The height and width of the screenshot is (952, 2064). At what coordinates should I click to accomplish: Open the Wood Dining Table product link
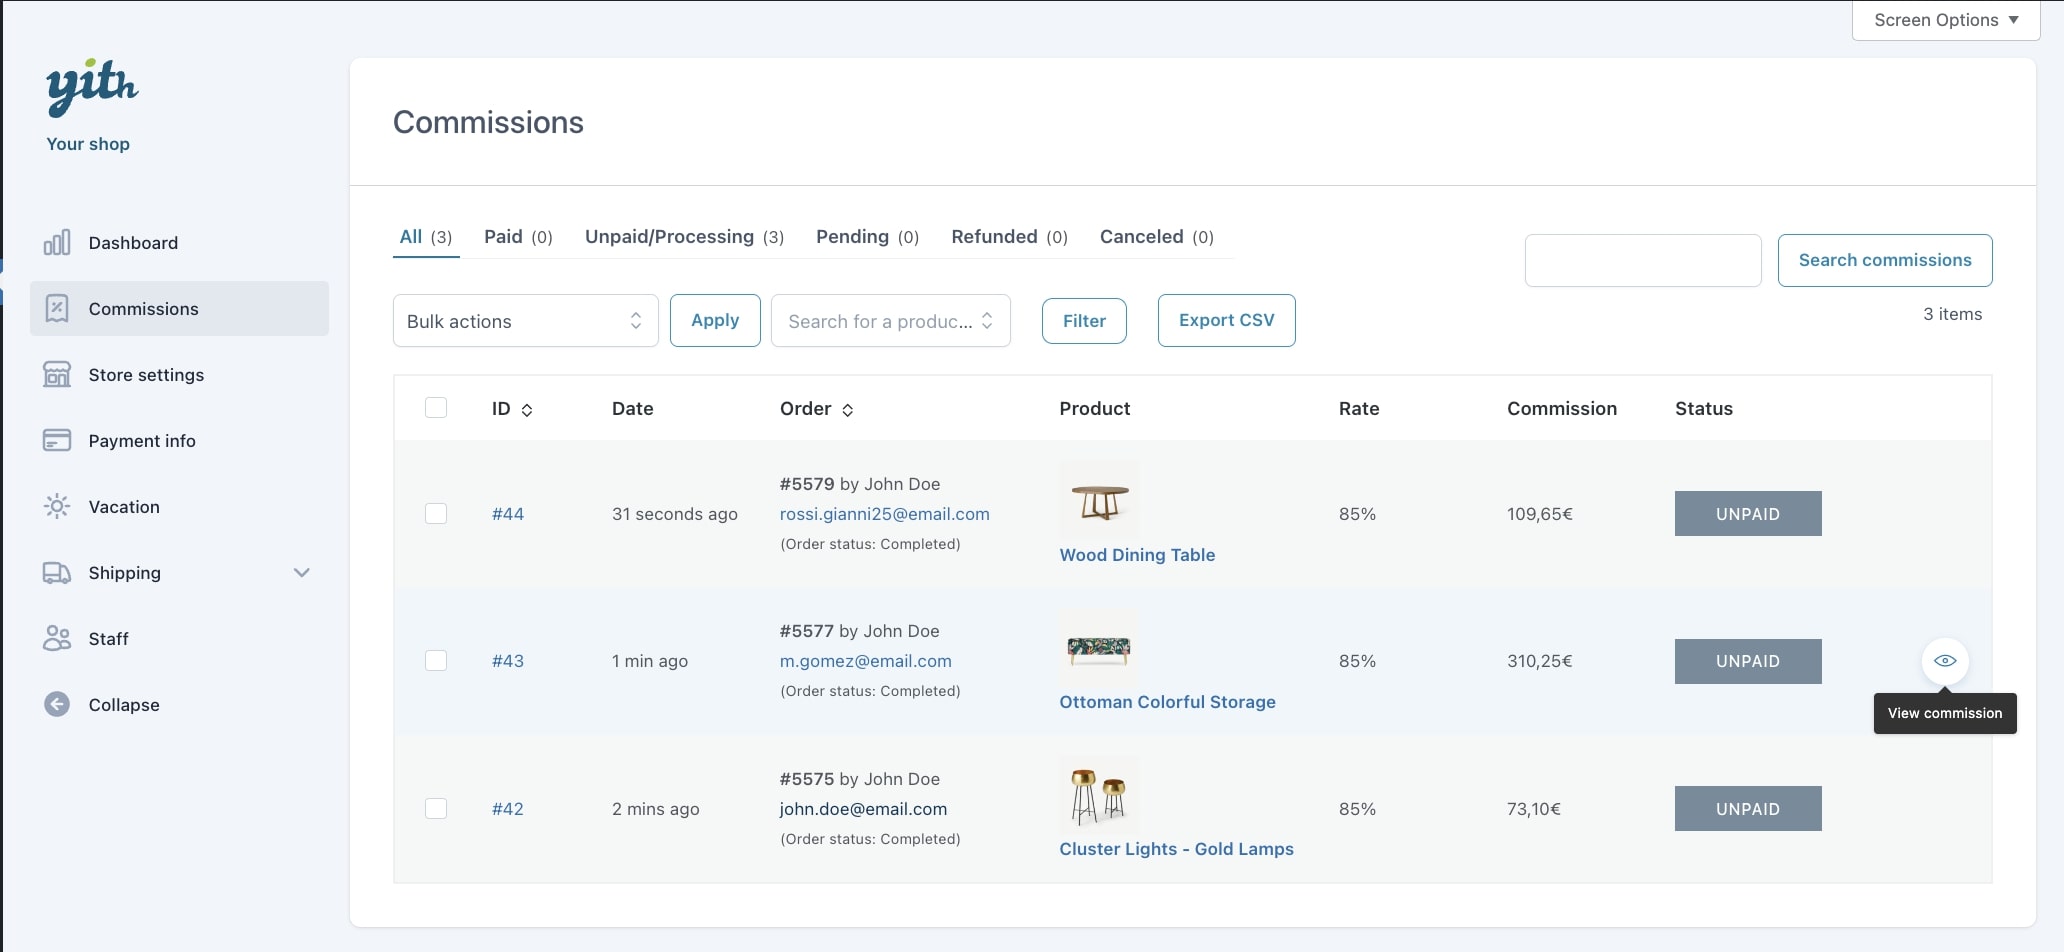[1137, 555]
